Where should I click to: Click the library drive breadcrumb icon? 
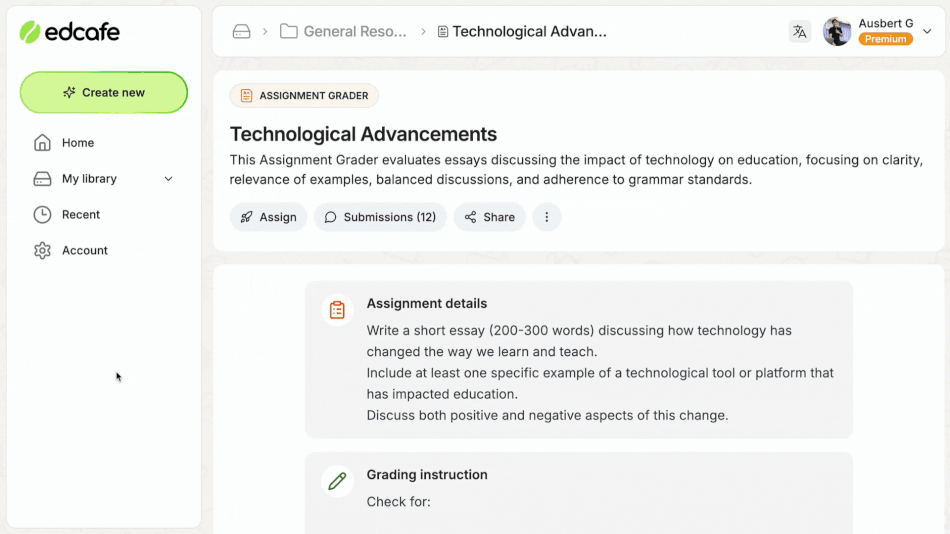click(x=241, y=31)
